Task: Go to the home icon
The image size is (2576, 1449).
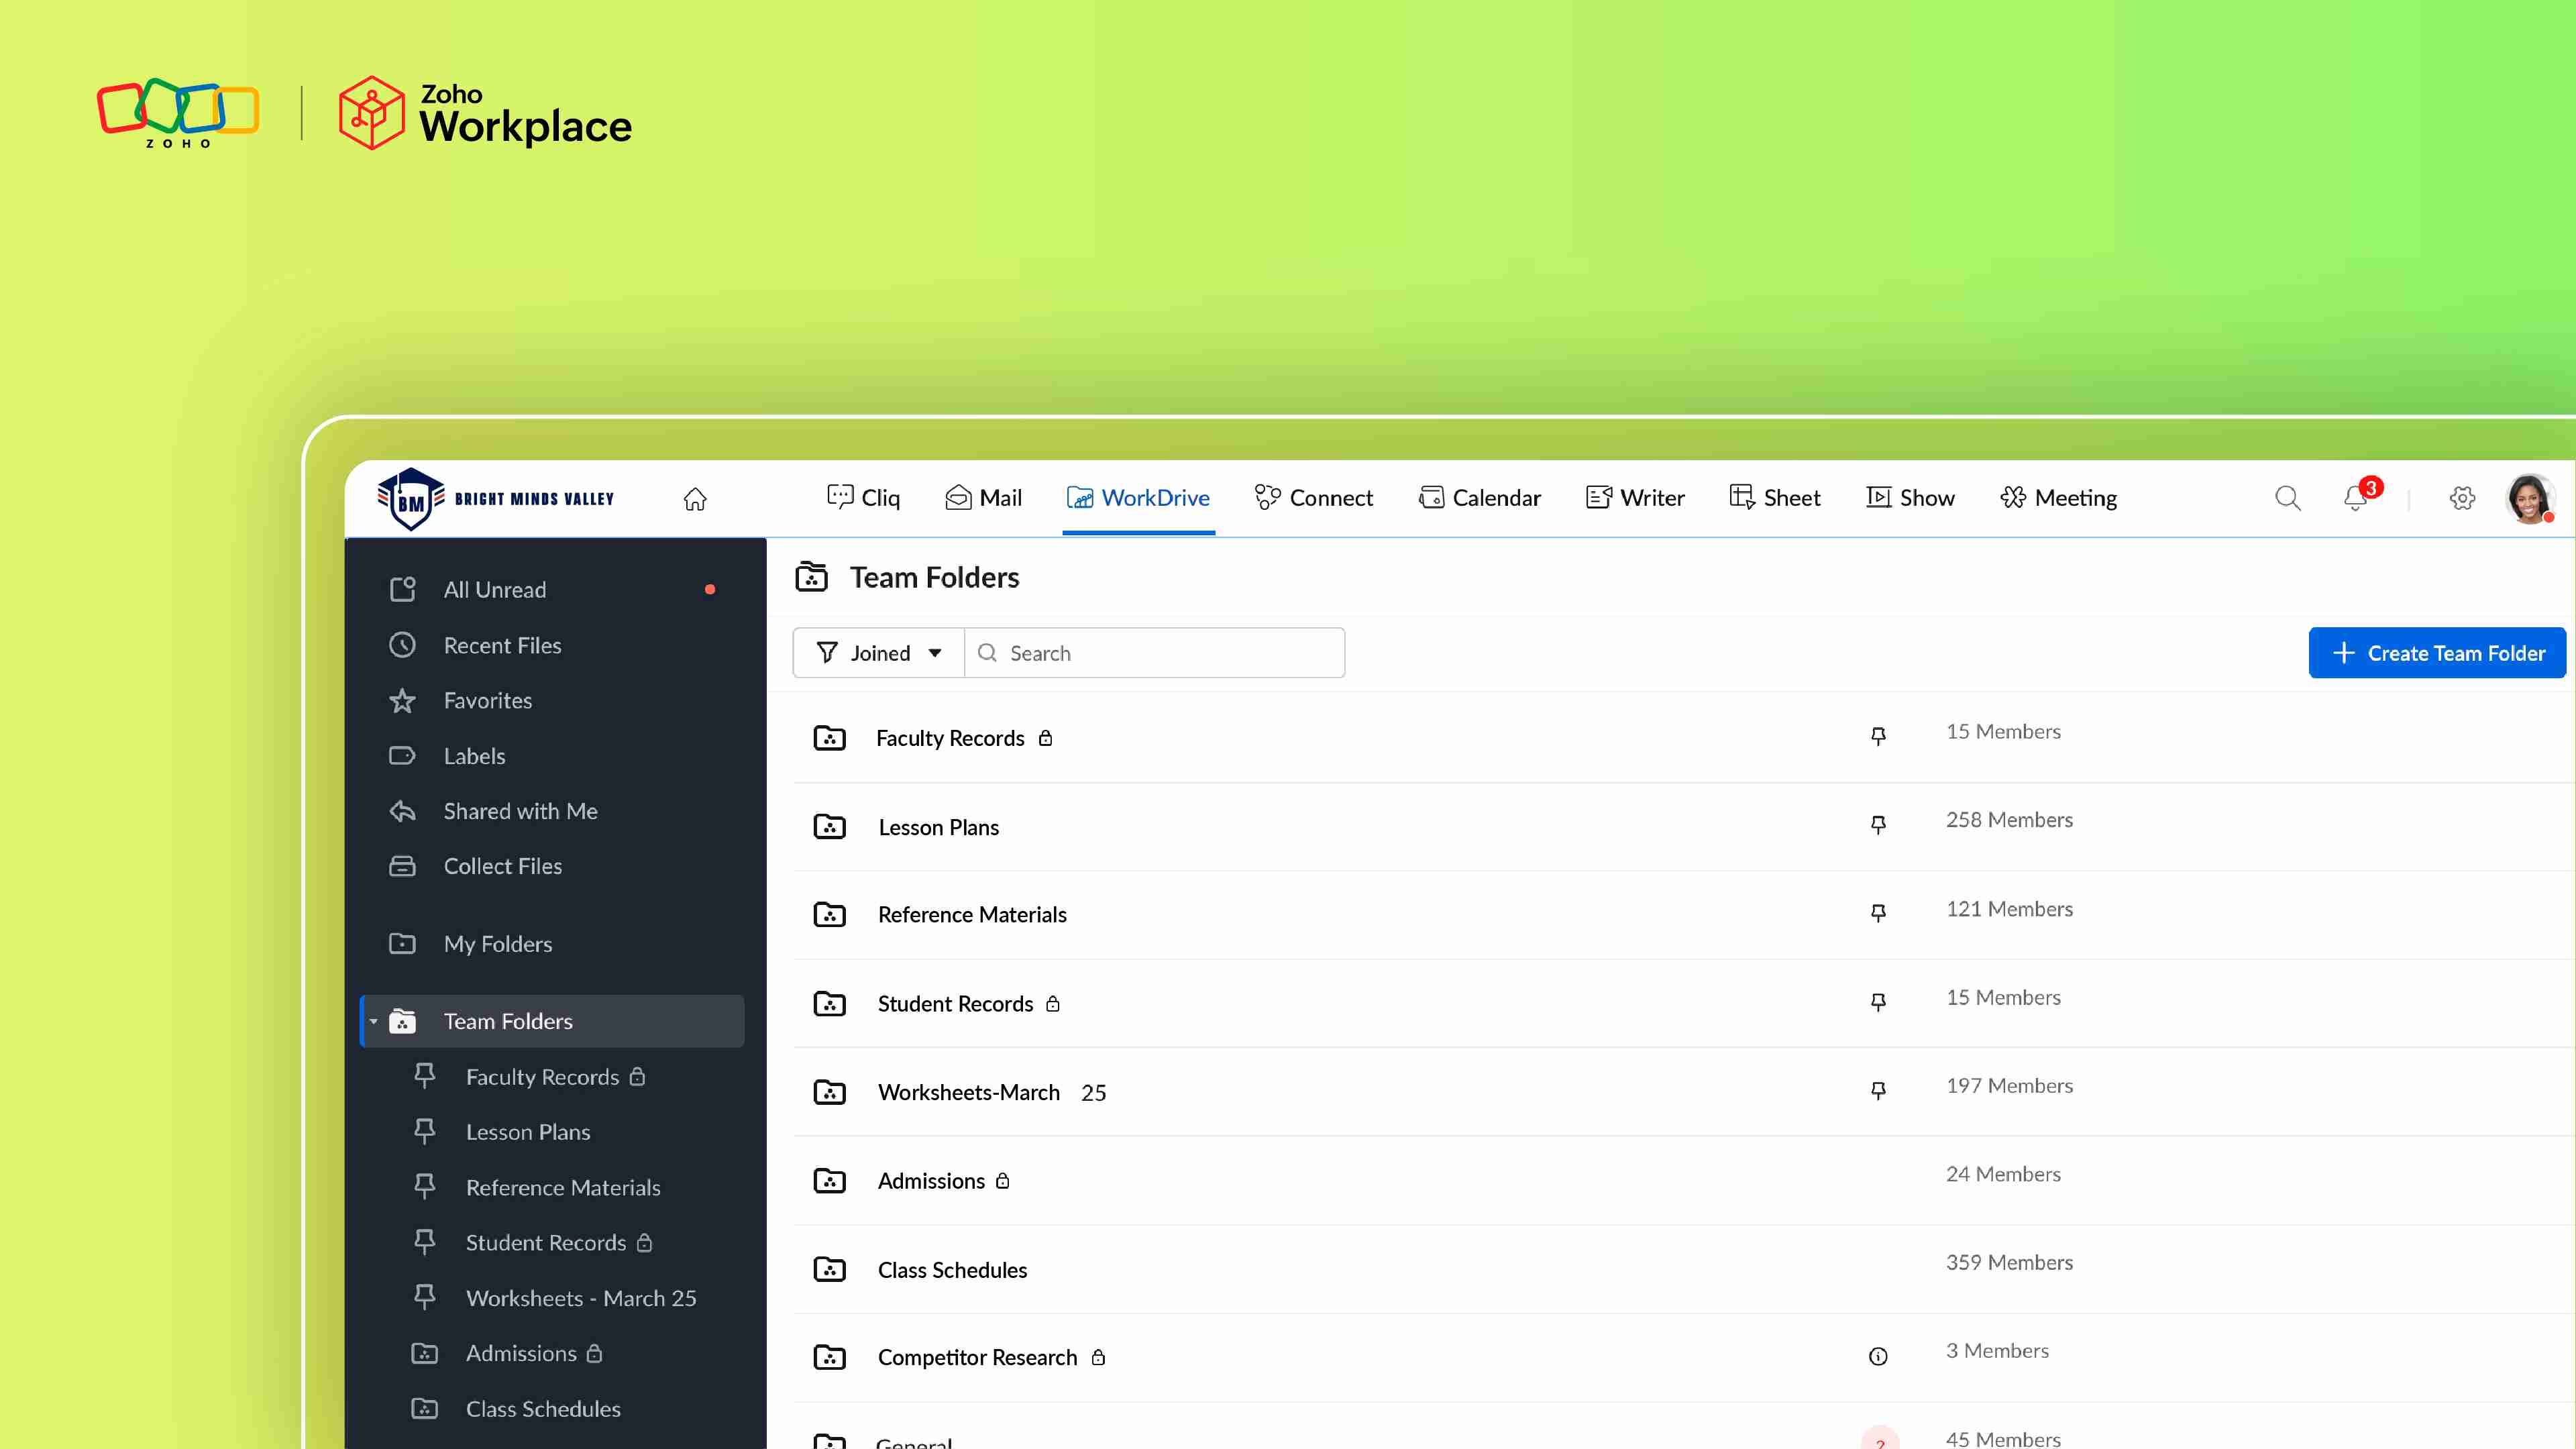Action: tap(695, 498)
